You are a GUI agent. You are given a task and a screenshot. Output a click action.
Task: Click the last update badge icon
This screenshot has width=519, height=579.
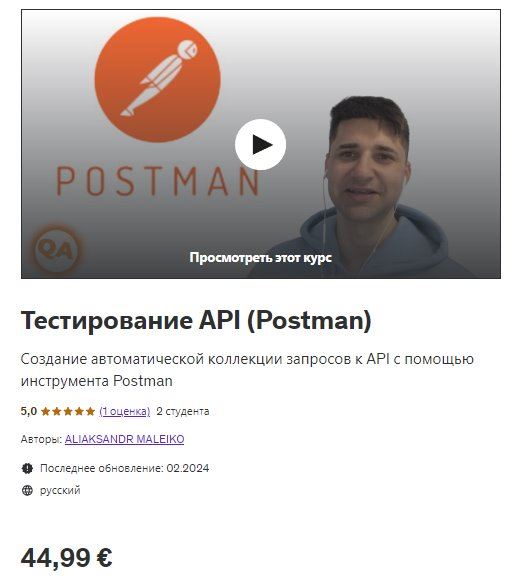[x=27, y=468]
